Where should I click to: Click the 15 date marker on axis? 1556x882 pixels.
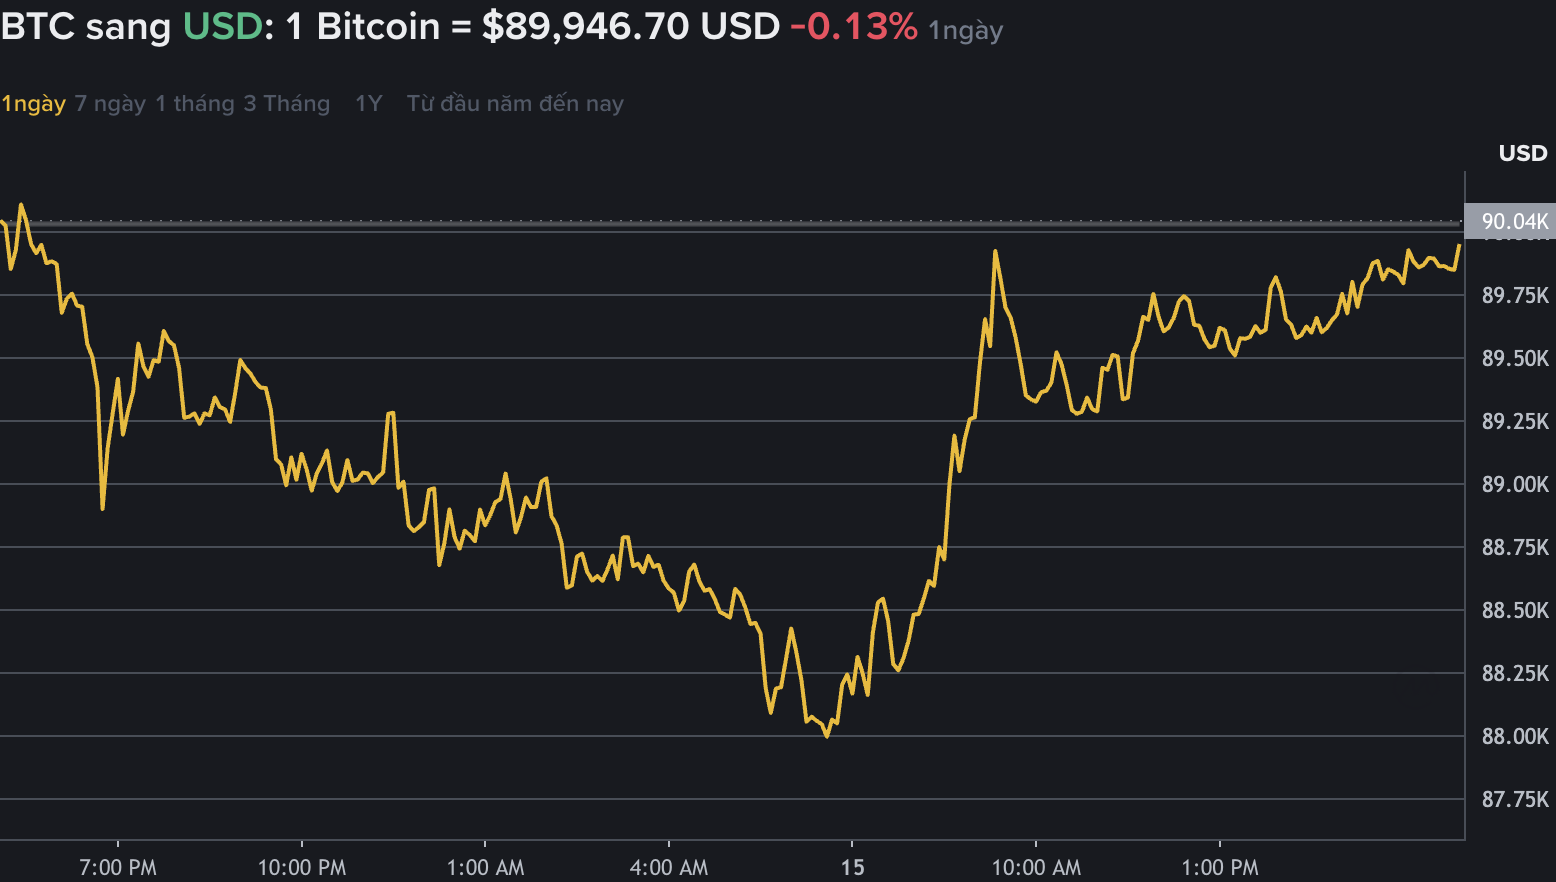point(853,866)
